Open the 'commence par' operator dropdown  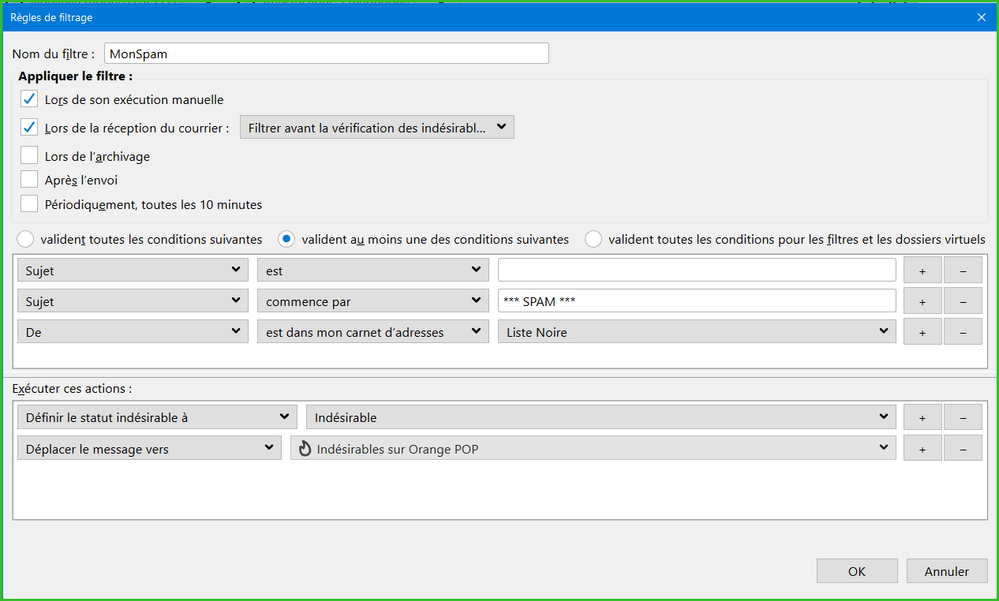(373, 302)
